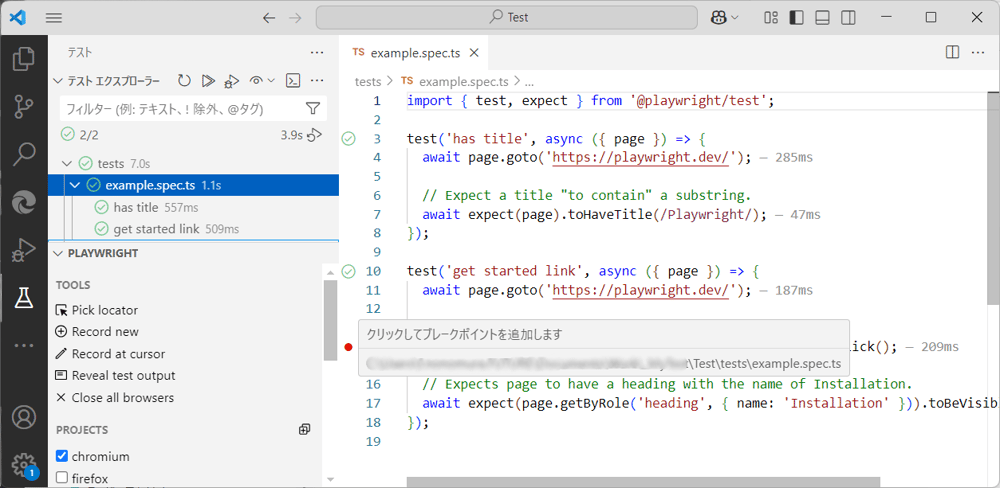
Task: Run all tests button
Action: (207, 80)
